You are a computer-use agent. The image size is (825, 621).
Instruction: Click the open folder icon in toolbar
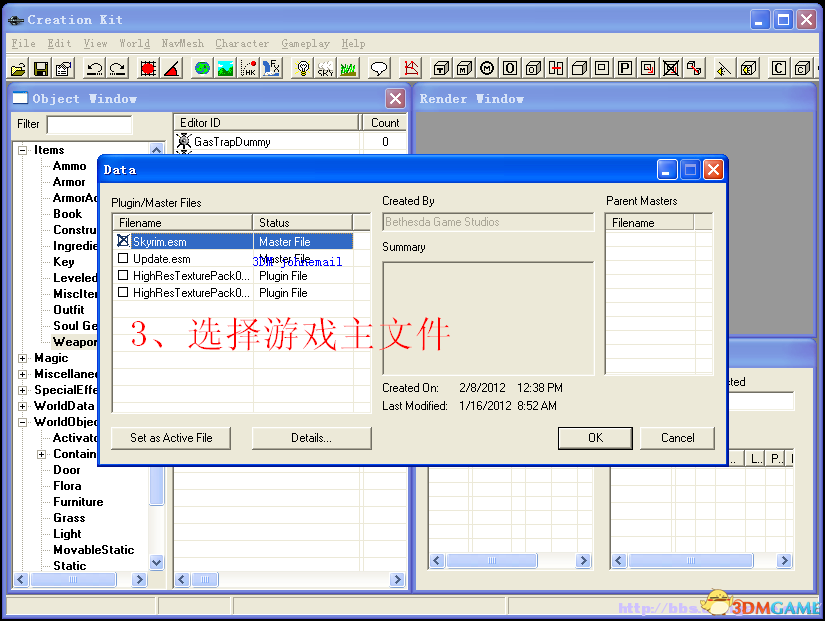(18, 68)
